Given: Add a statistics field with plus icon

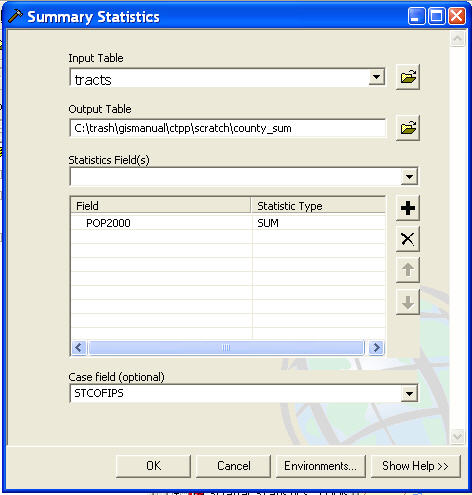Looking at the screenshot, I should [408, 208].
